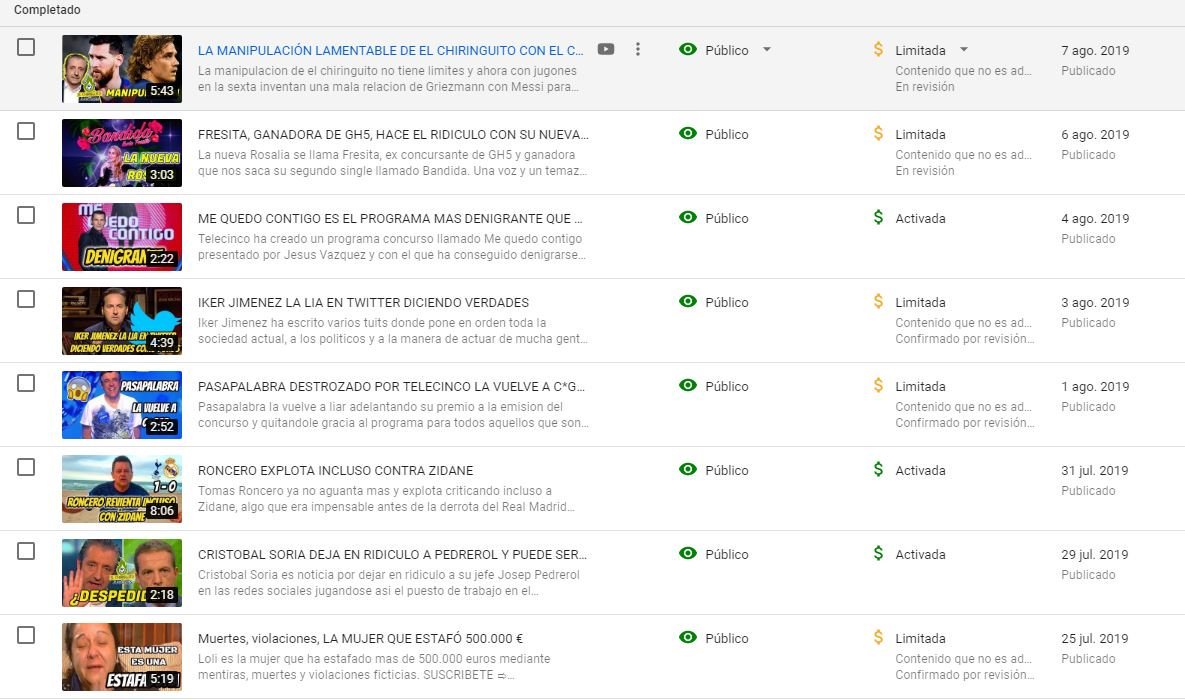Screen dimensions: 1185x700
Task: Click Limitada status on Iker Jimenez row
Action: 920,302
